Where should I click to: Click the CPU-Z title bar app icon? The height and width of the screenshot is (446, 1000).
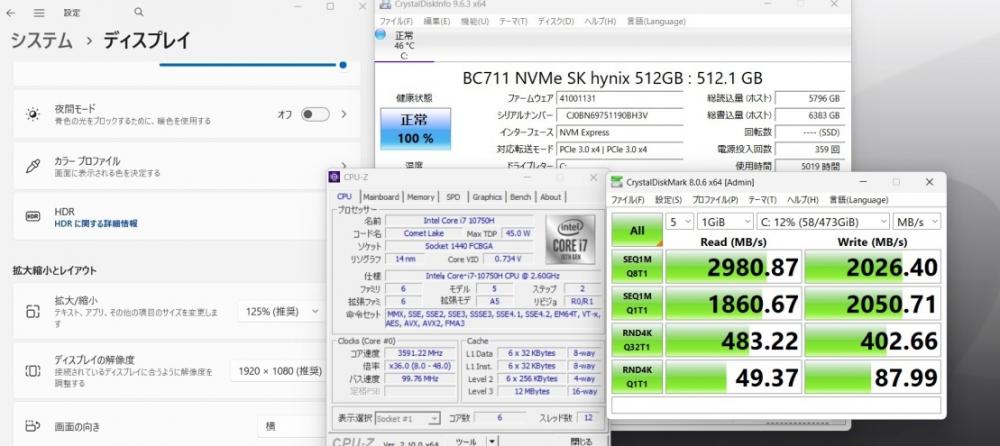335,177
